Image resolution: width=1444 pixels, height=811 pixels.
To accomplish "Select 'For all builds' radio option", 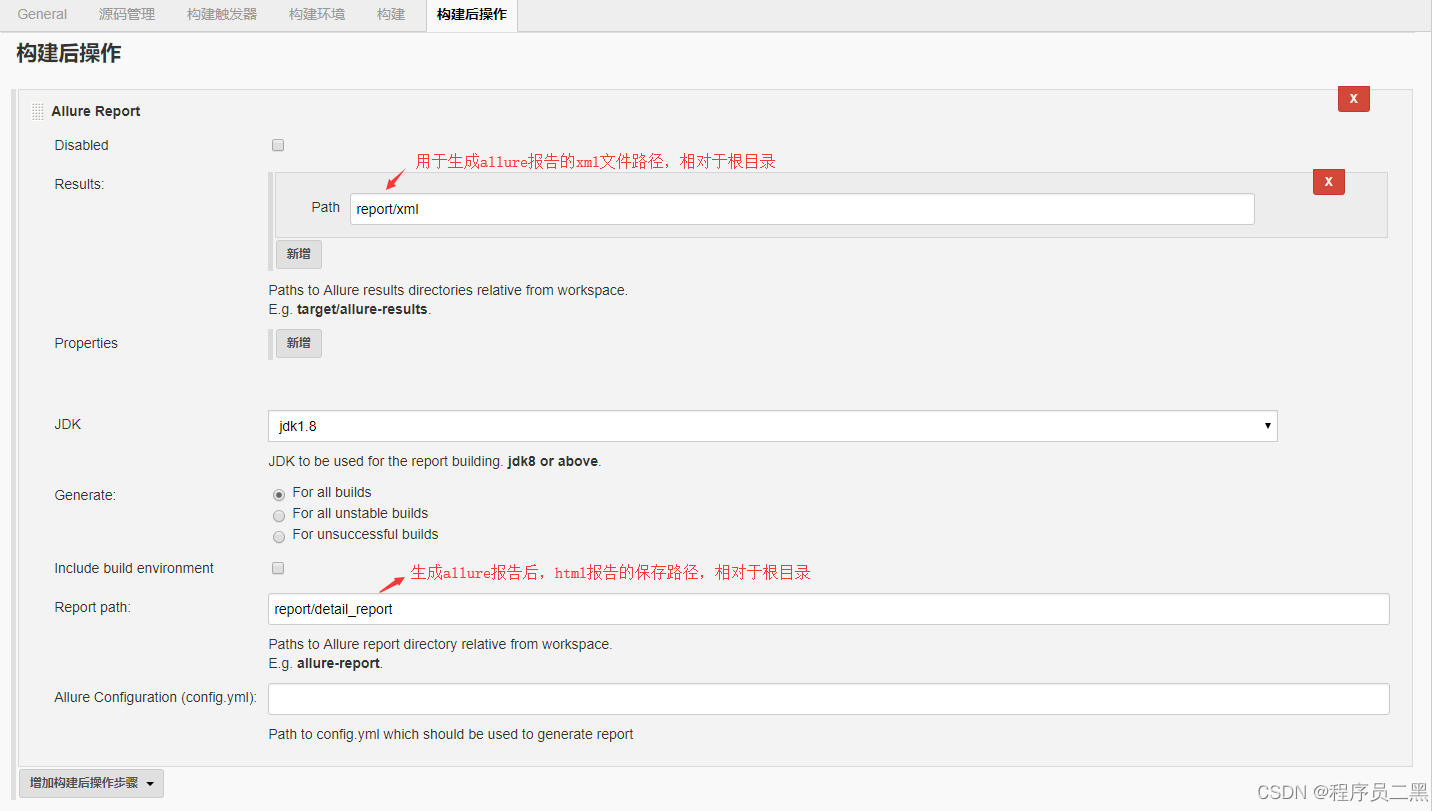I will coord(279,494).
